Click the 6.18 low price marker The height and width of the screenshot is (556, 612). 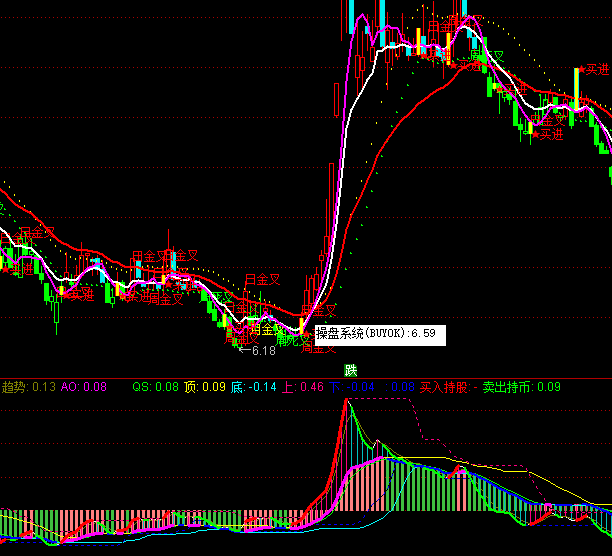pos(262,351)
